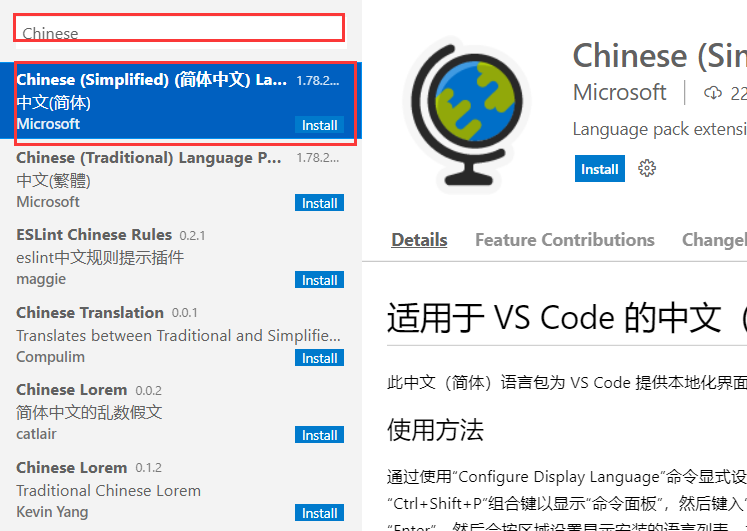
Task: Open ESLint Chinese Rules extension
Action: pyautogui.click(x=181, y=256)
